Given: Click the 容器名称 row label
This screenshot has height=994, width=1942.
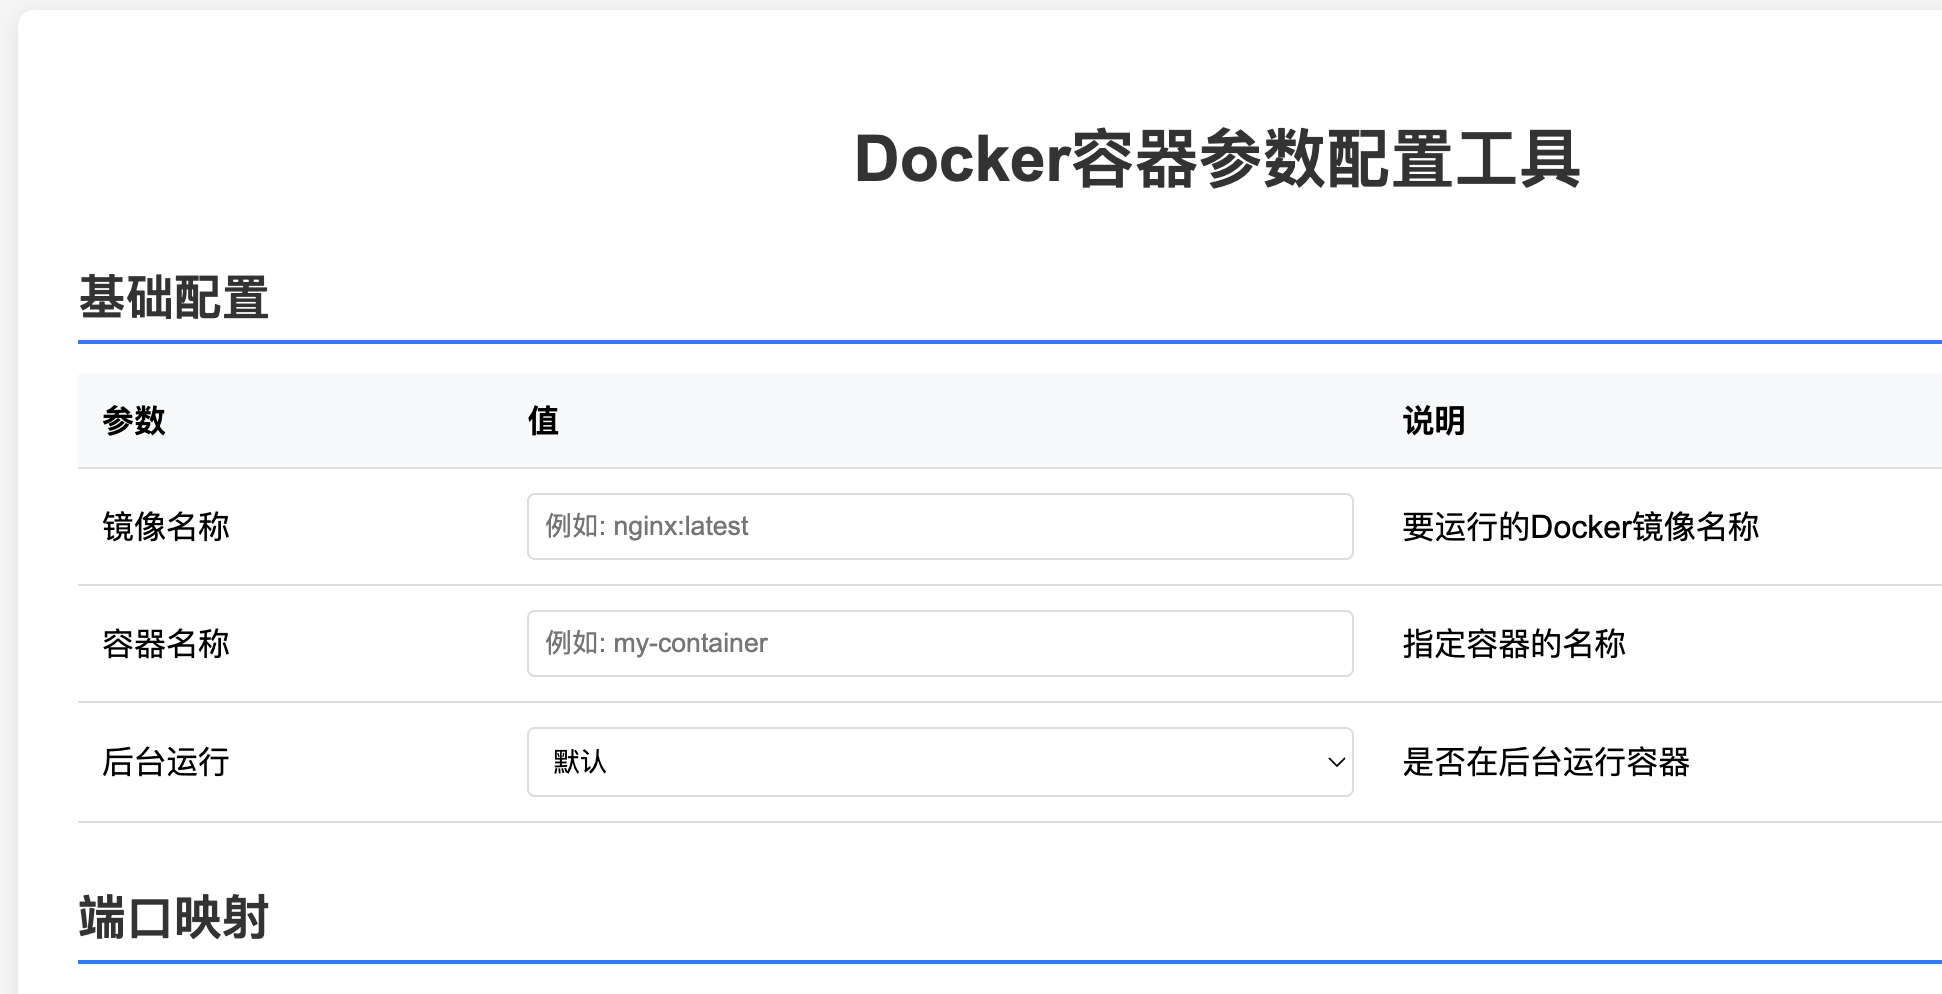Looking at the screenshot, I should [x=166, y=643].
